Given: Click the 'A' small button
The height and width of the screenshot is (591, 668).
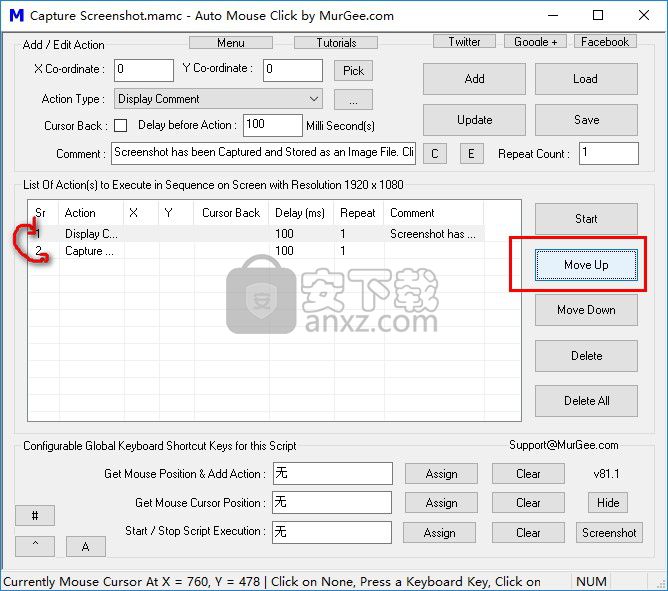Looking at the screenshot, I should pyautogui.click(x=86, y=546).
